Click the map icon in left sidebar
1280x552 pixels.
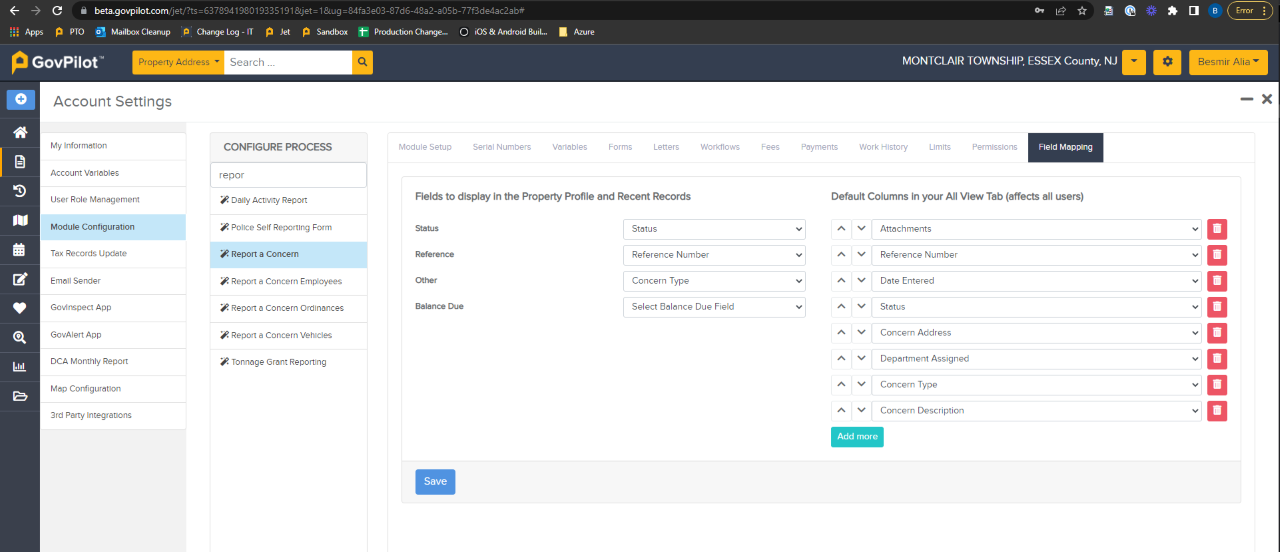pyautogui.click(x=20, y=220)
